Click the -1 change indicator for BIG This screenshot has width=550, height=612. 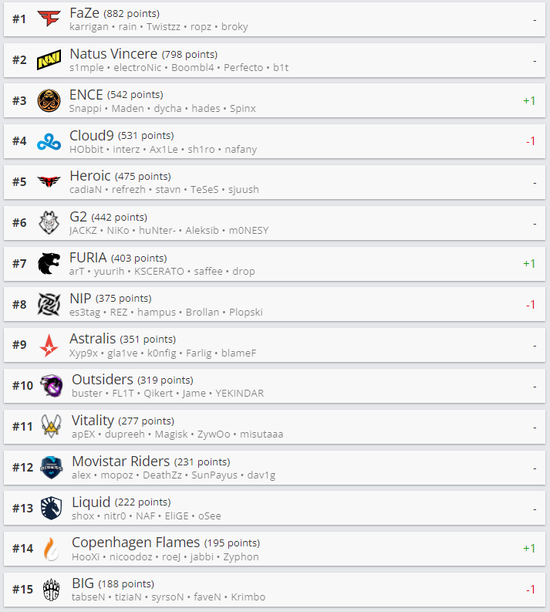[x=530, y=589]
